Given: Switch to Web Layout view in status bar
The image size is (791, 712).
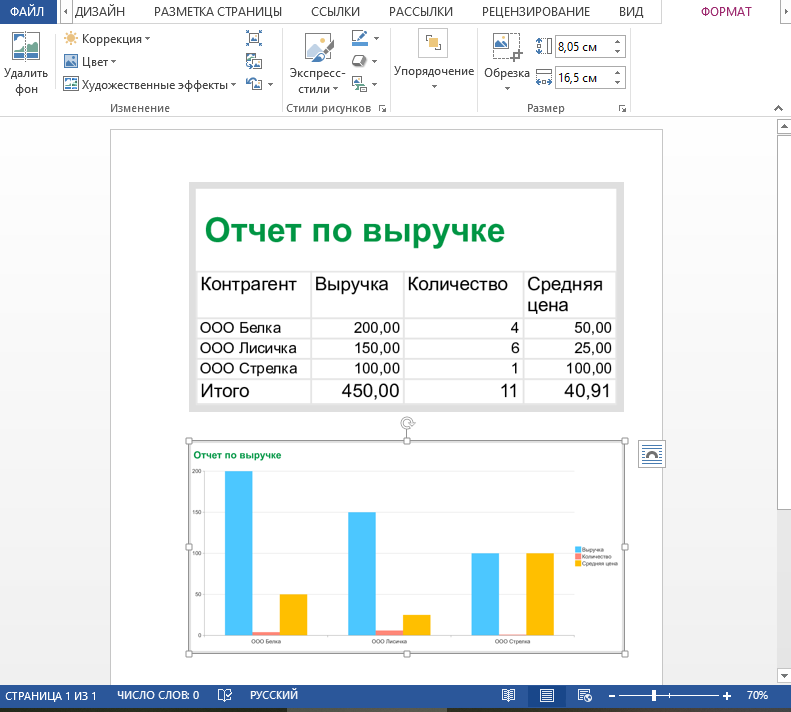Looking at the screenshot, I should pos(584,695).
